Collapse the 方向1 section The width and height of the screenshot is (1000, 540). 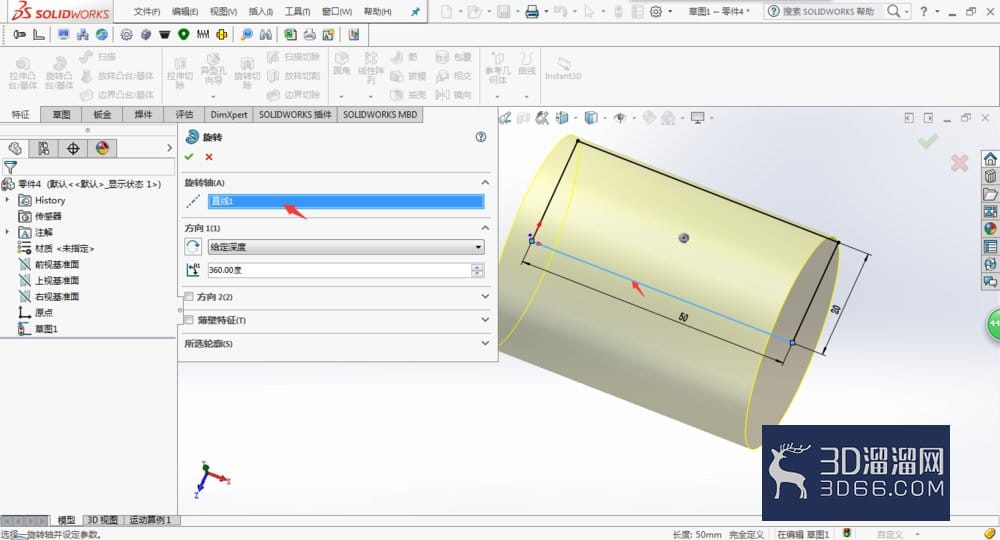coord(485,228)
